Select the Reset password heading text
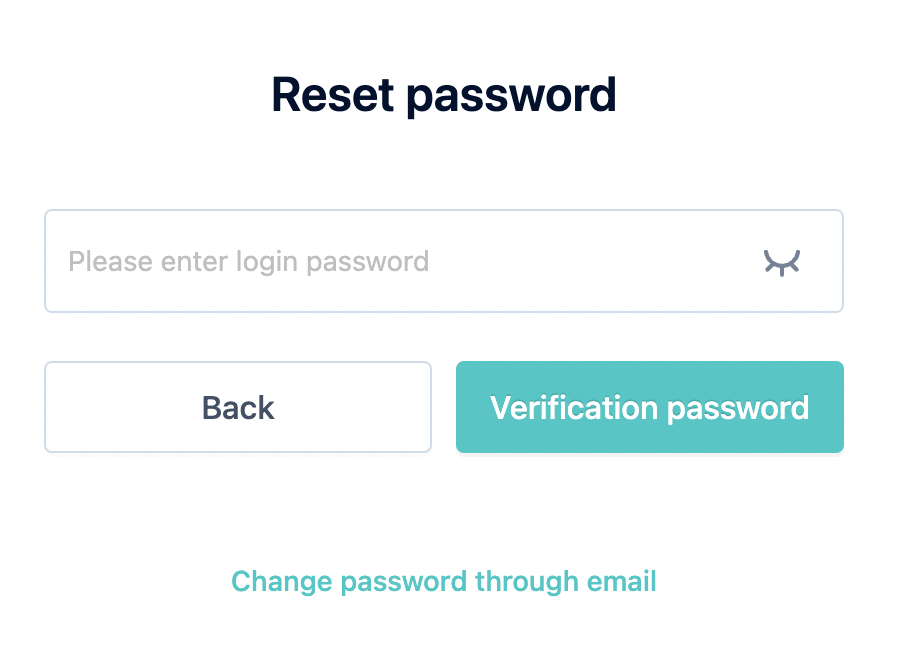 click(444, 96)
